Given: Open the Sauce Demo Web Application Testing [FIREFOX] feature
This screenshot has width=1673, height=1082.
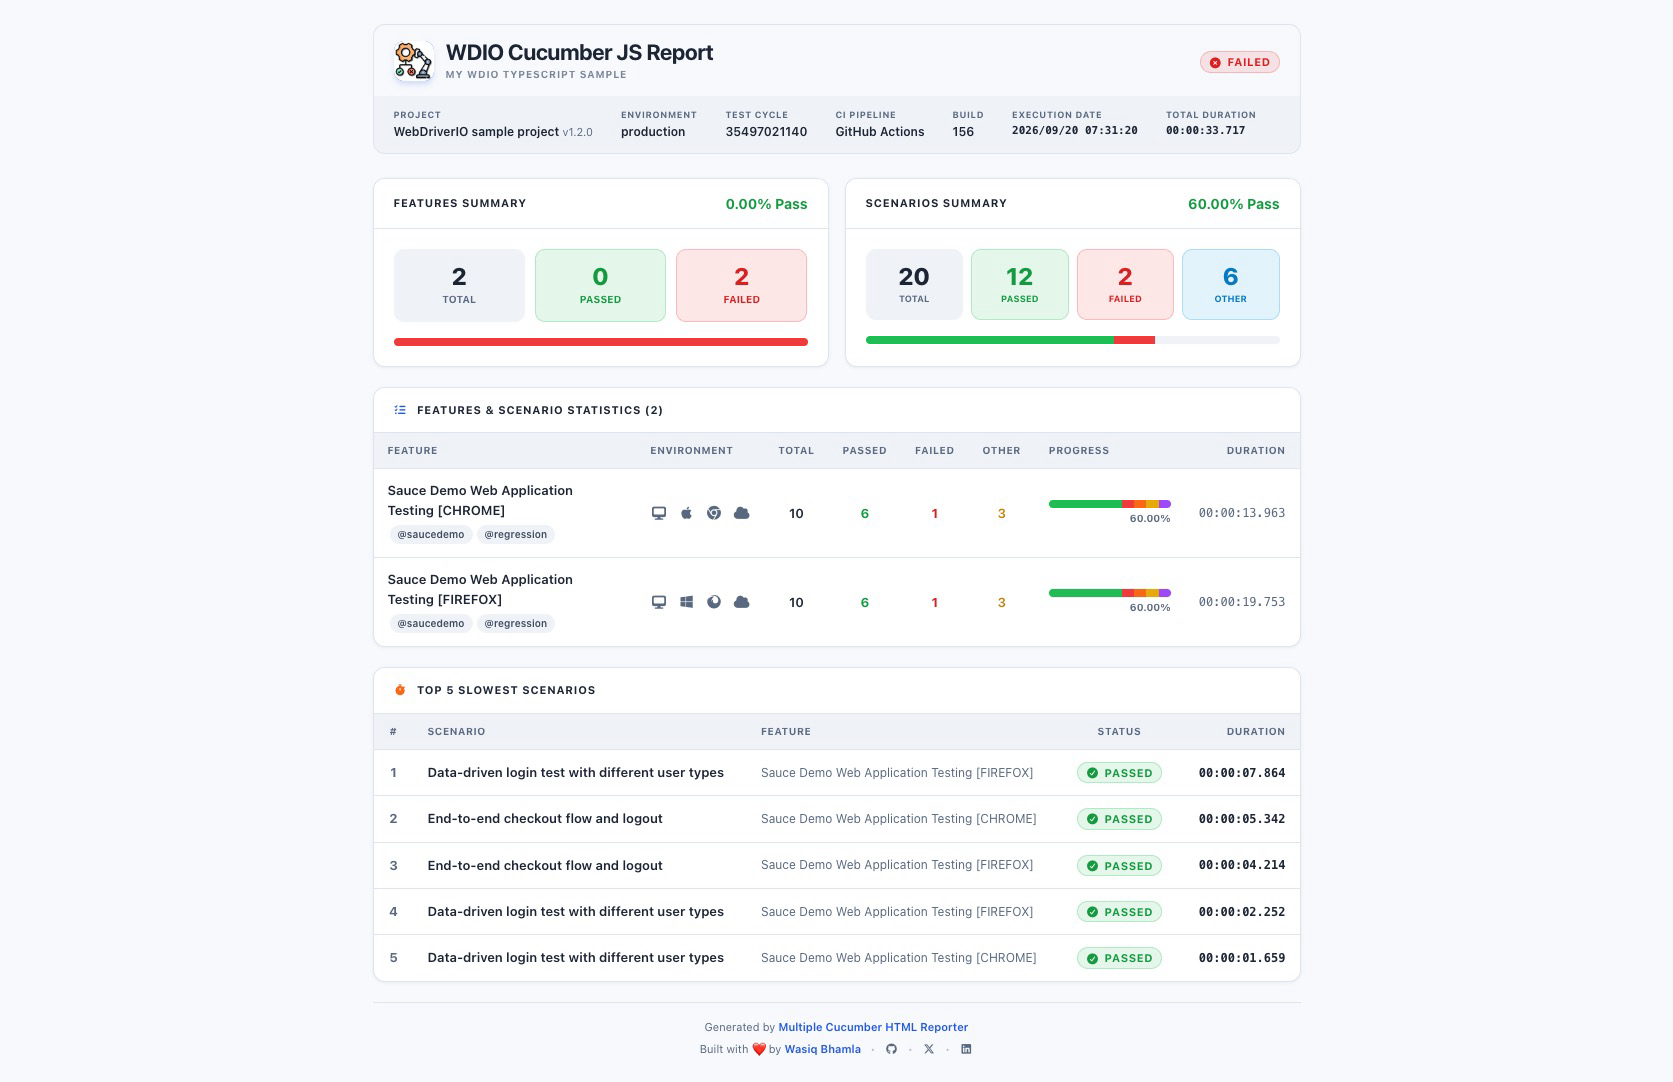Looking at the screenshot, I should (480, 589).
